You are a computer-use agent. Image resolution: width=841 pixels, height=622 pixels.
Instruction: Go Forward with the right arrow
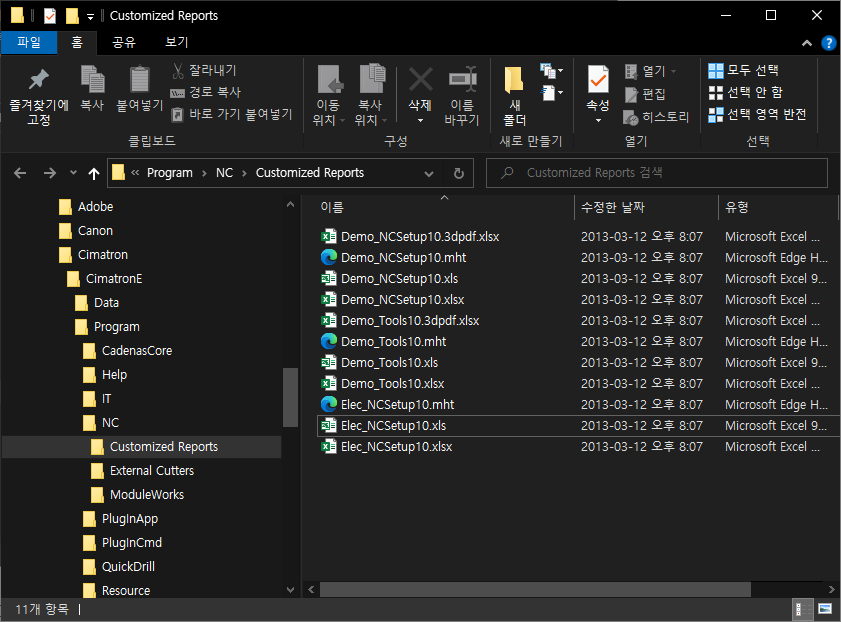[49, 173]
